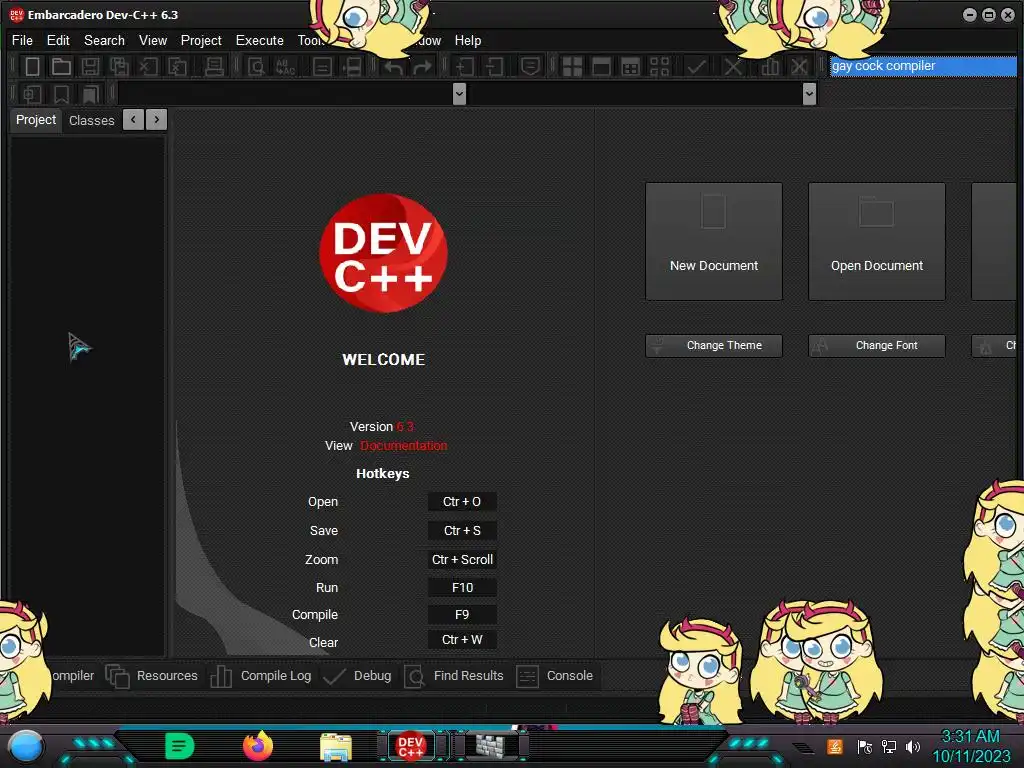The width and height of the screenshot is (1024, 768).
Task: Switch to the Project sidebar tab
Action: (x=36, y=120)
